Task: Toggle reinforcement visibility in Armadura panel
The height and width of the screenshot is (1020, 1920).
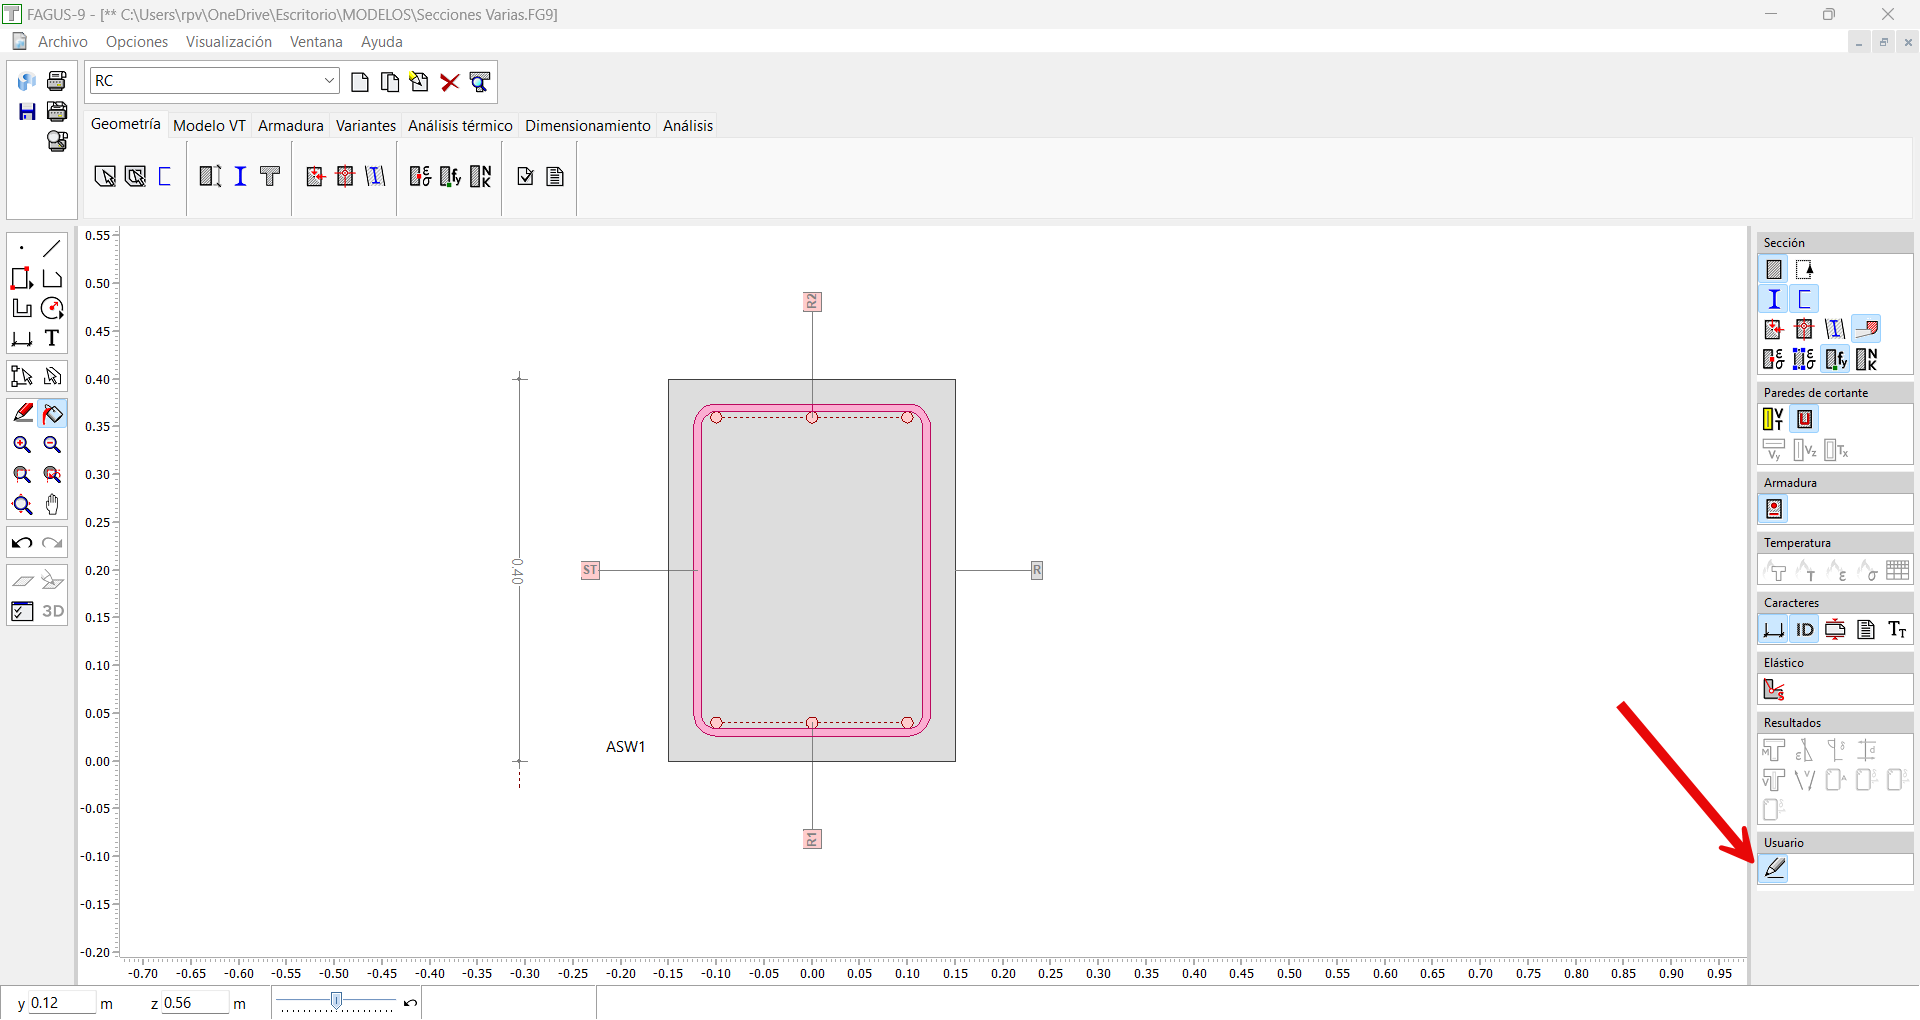Action: coord(1774,510)
